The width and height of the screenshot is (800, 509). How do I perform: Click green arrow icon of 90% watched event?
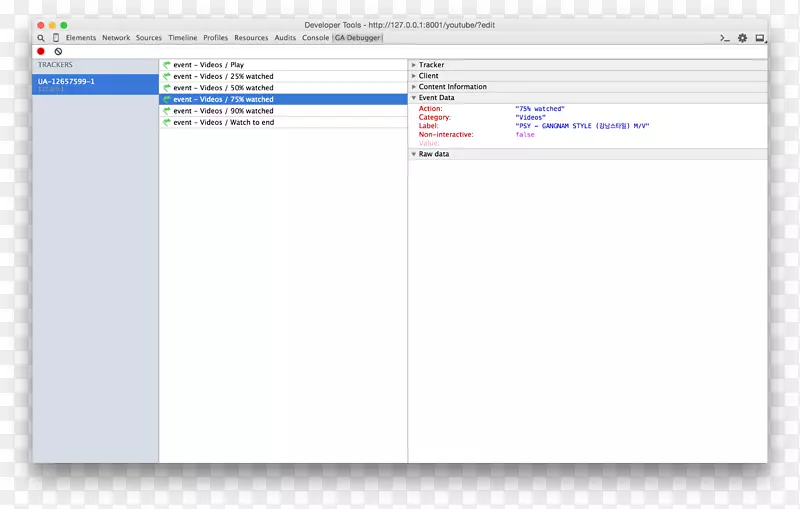coord(167,111)
